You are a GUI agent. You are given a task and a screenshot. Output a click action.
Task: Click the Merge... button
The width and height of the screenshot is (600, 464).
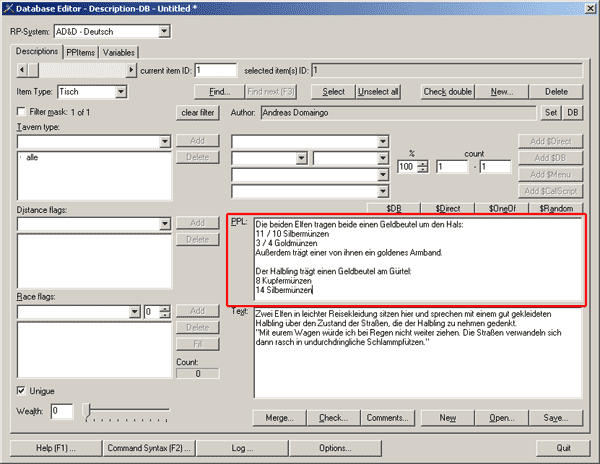click(279, 416)
